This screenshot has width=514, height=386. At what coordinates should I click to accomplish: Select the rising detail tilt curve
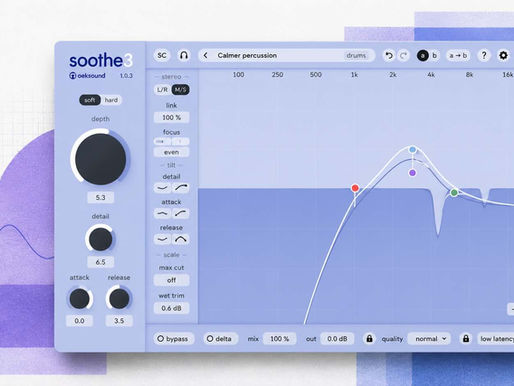181,188
